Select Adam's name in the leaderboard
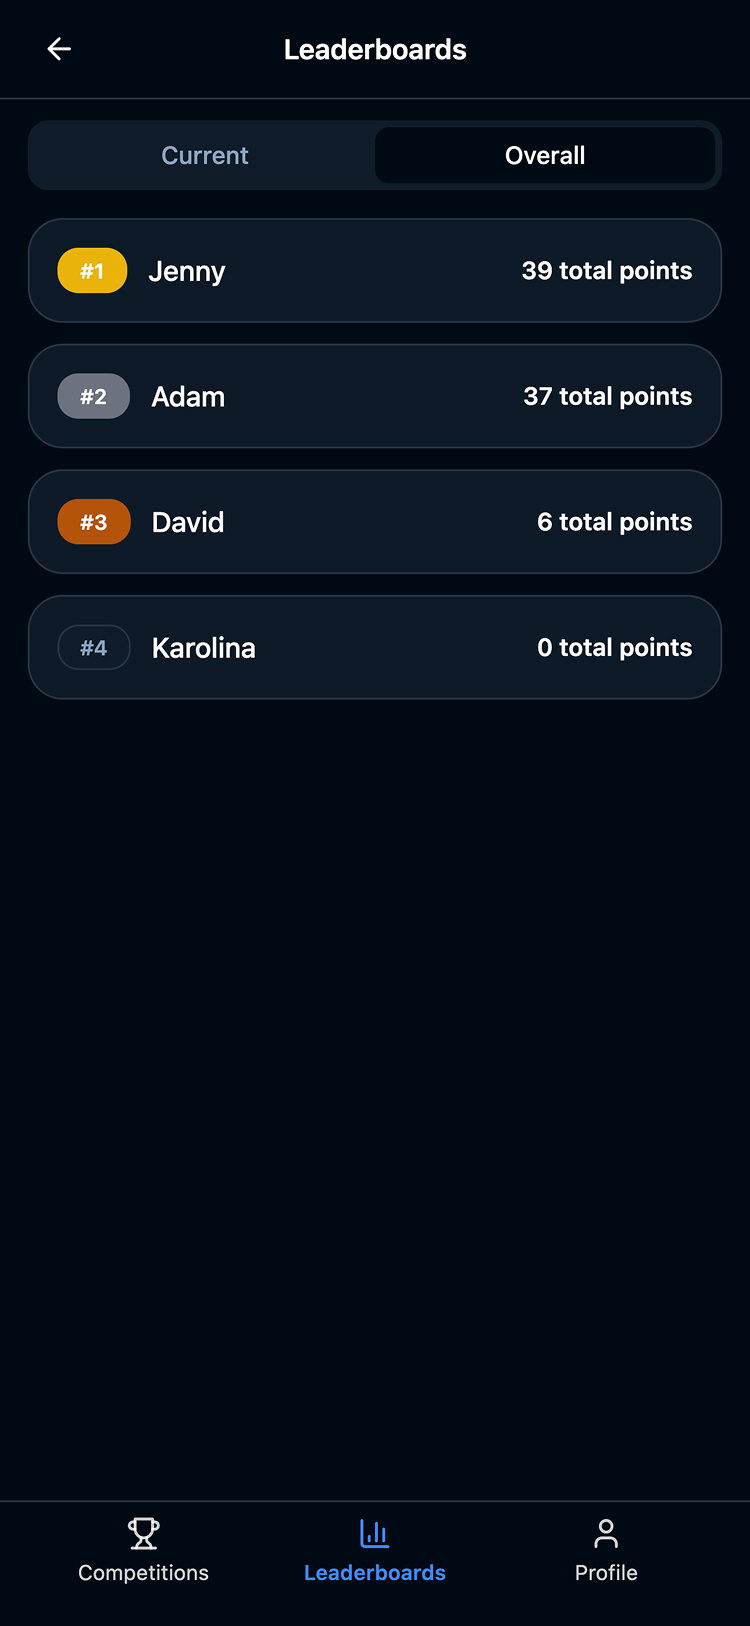 [188, 397]
